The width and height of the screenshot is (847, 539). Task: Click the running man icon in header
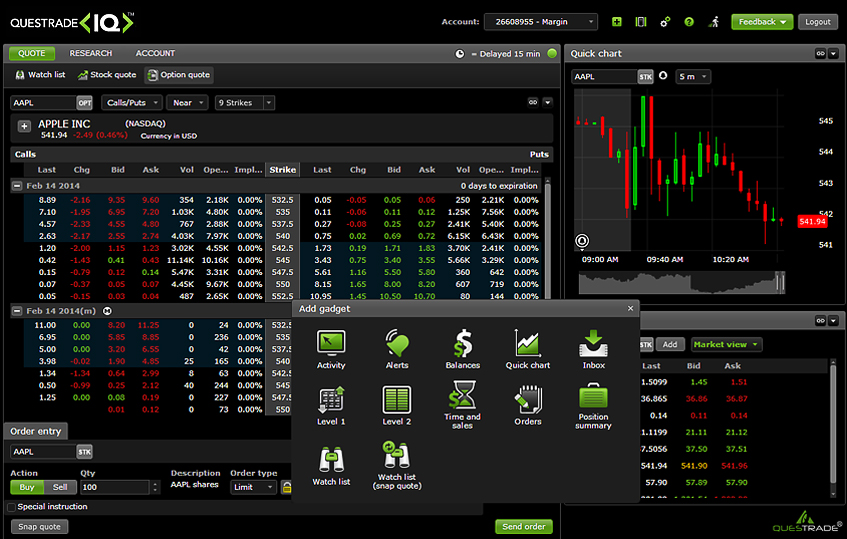point(714,22)
